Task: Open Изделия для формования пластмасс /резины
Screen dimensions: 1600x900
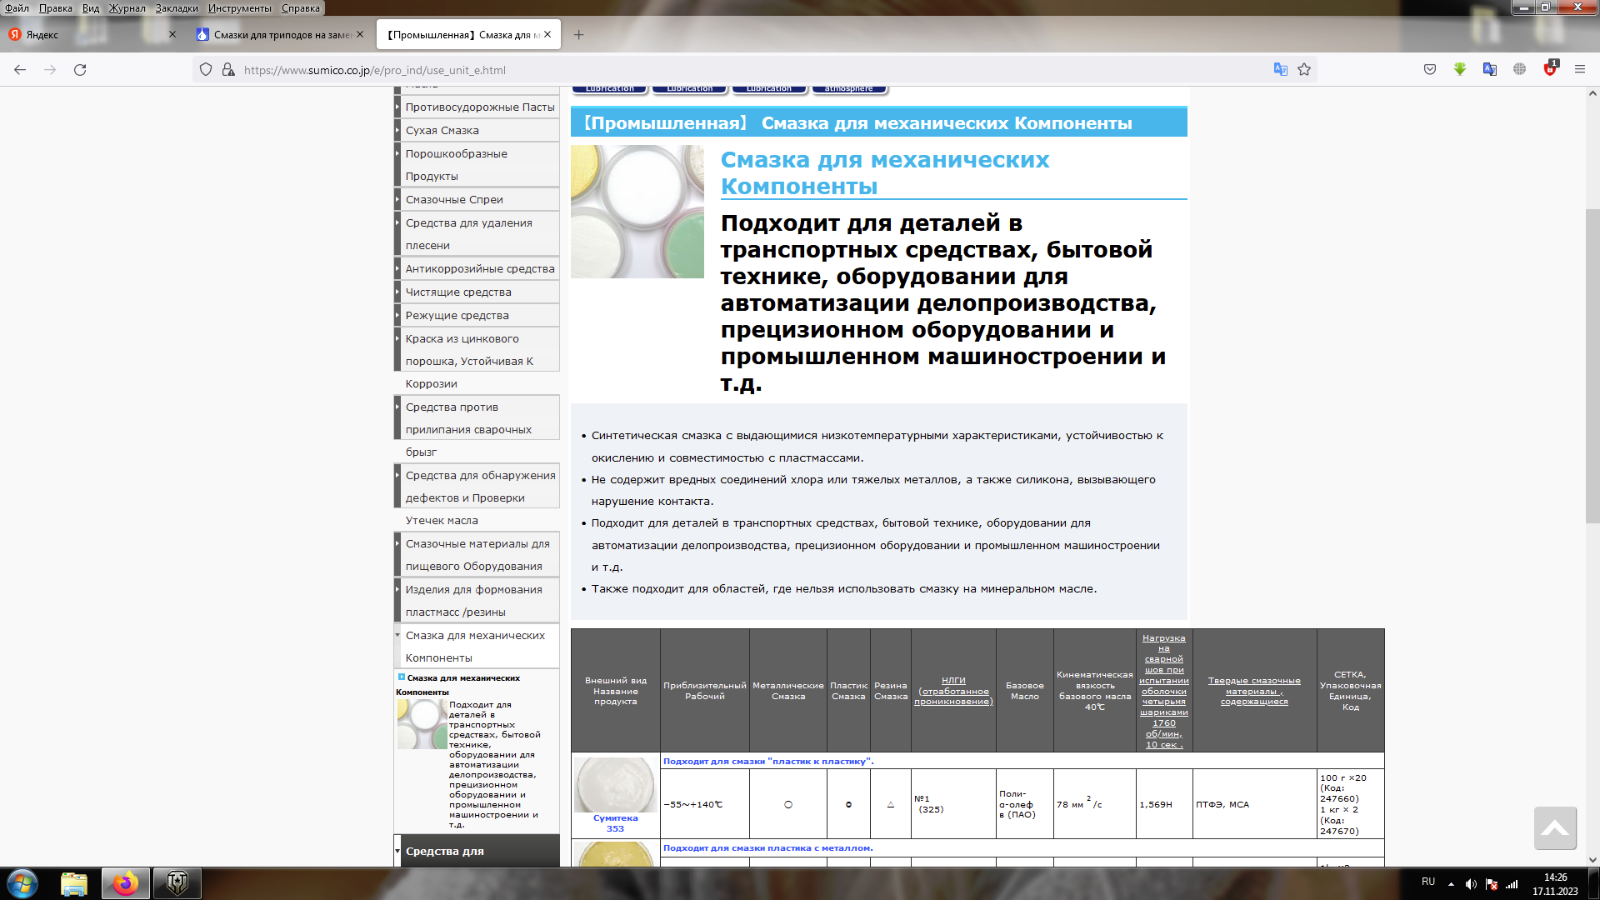Action: (477, 601)
